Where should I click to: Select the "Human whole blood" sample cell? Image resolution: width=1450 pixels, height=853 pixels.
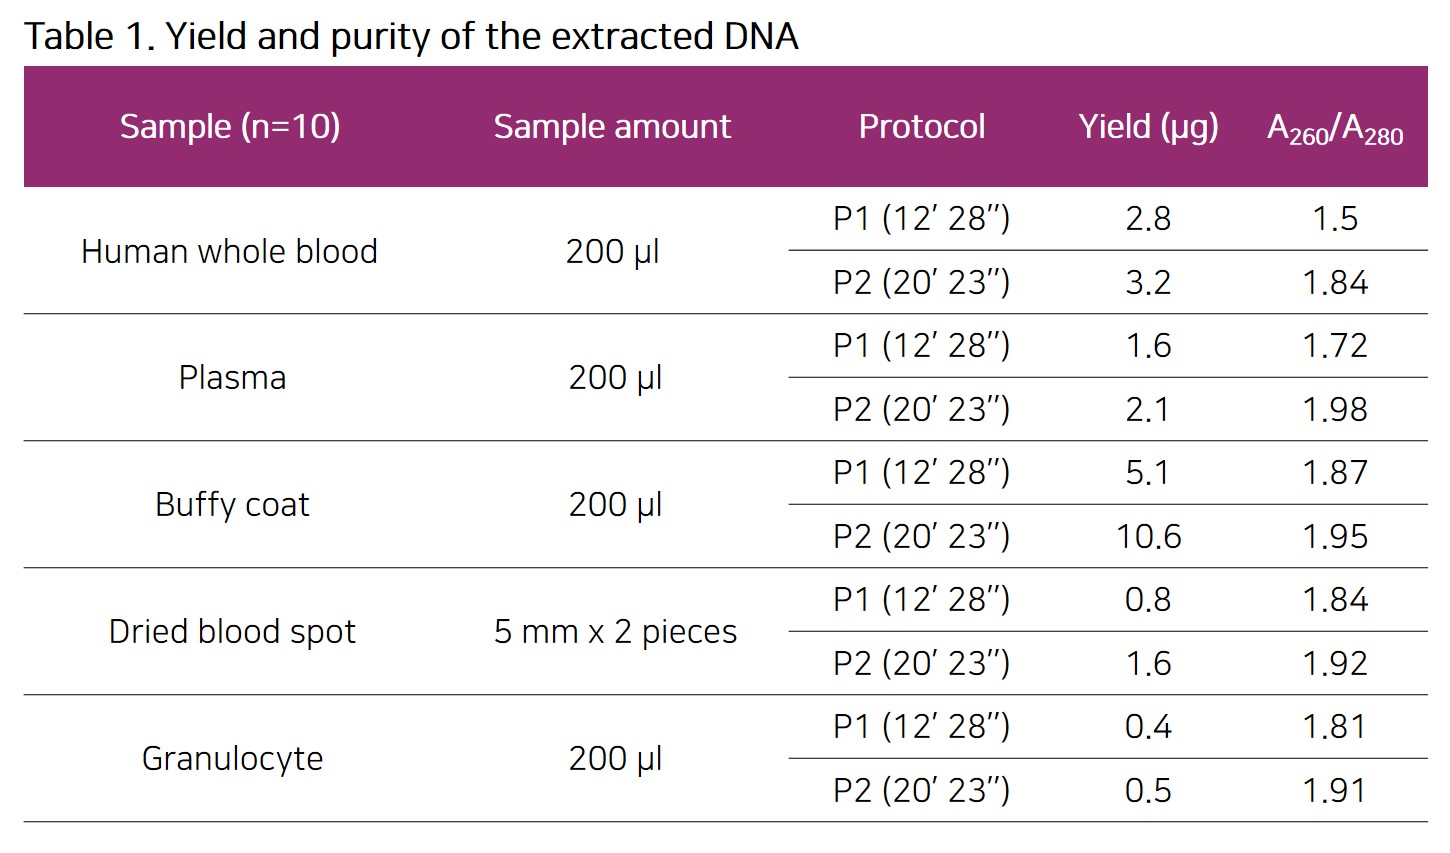tap(229, 251)
